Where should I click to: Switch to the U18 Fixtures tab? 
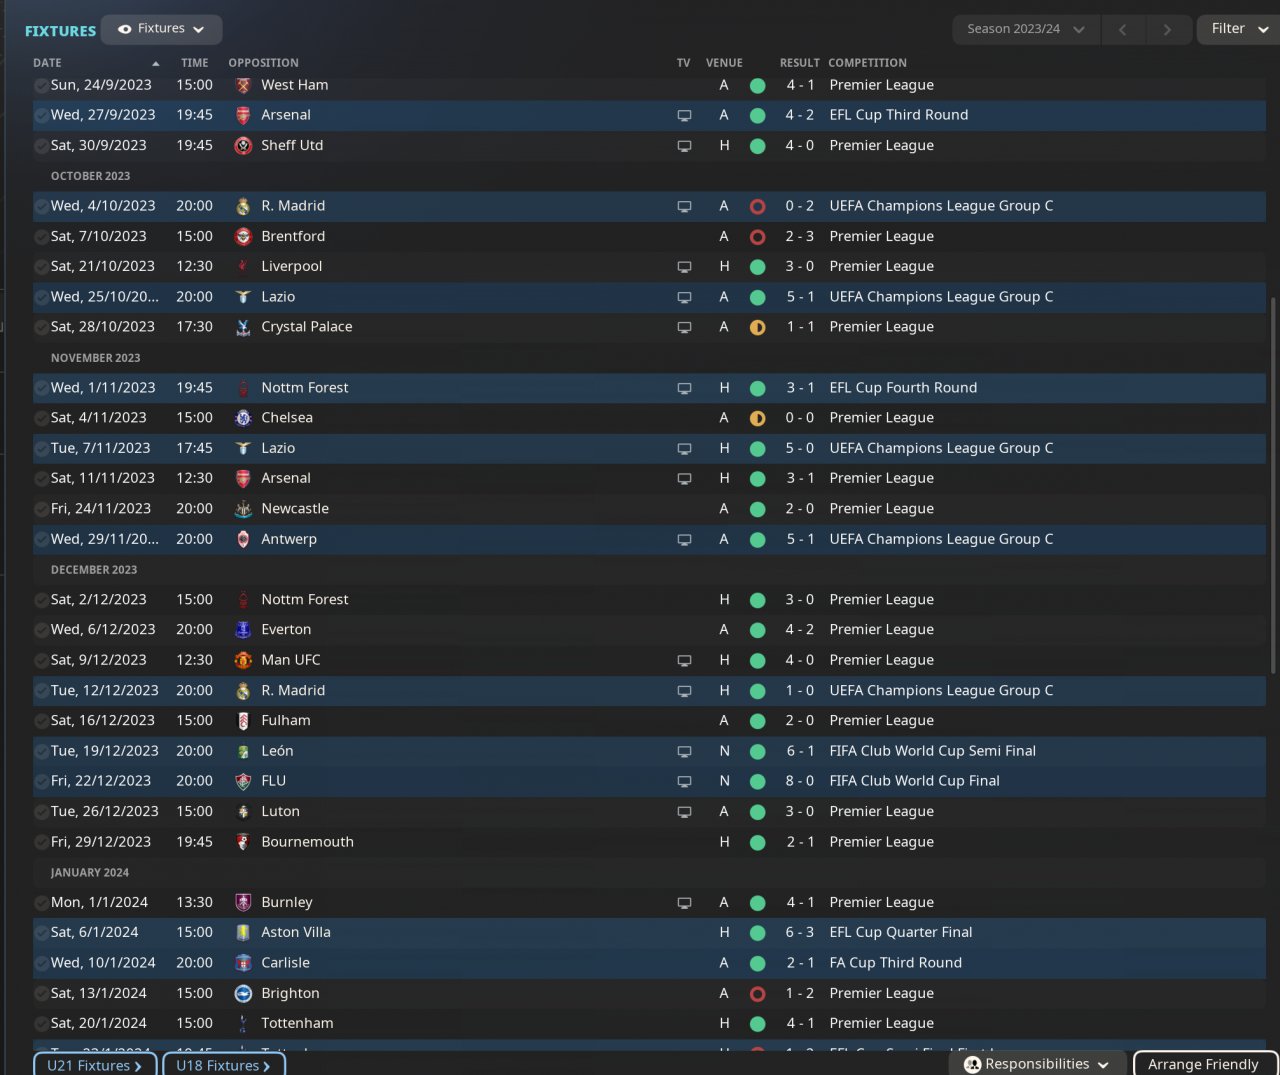pos(223,1065)
